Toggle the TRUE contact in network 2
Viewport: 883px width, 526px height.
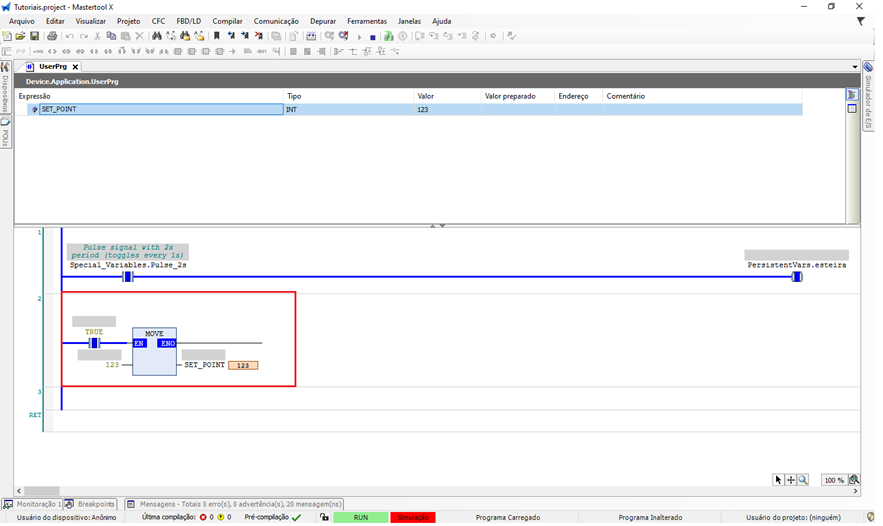(x=94, y=343)
